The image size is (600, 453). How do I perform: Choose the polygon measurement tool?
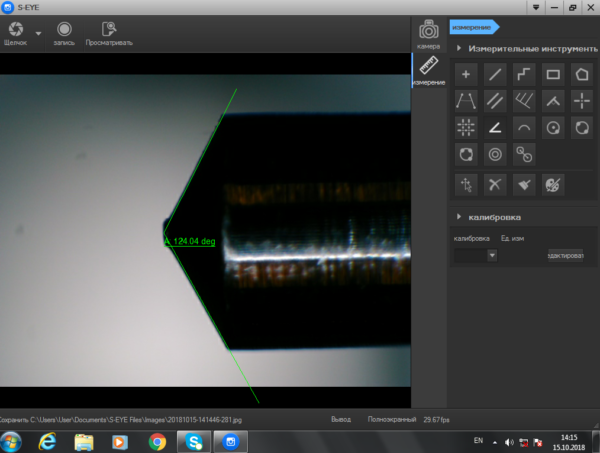pos(582,74)
